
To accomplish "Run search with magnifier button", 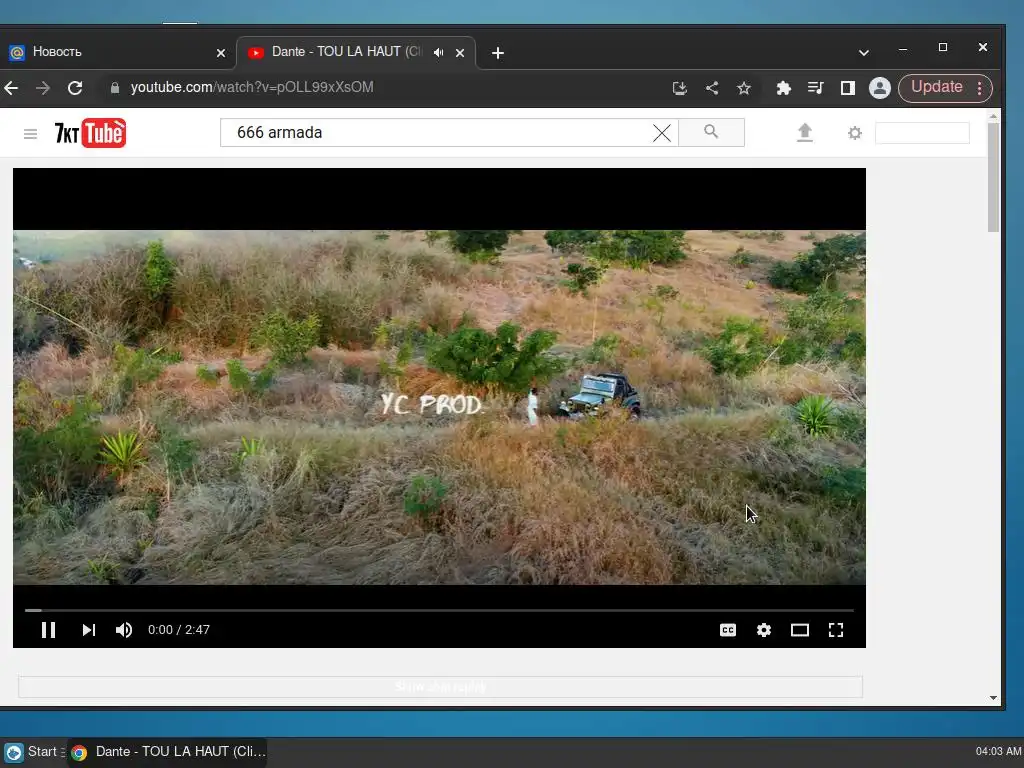I will [x=711, y=133].
